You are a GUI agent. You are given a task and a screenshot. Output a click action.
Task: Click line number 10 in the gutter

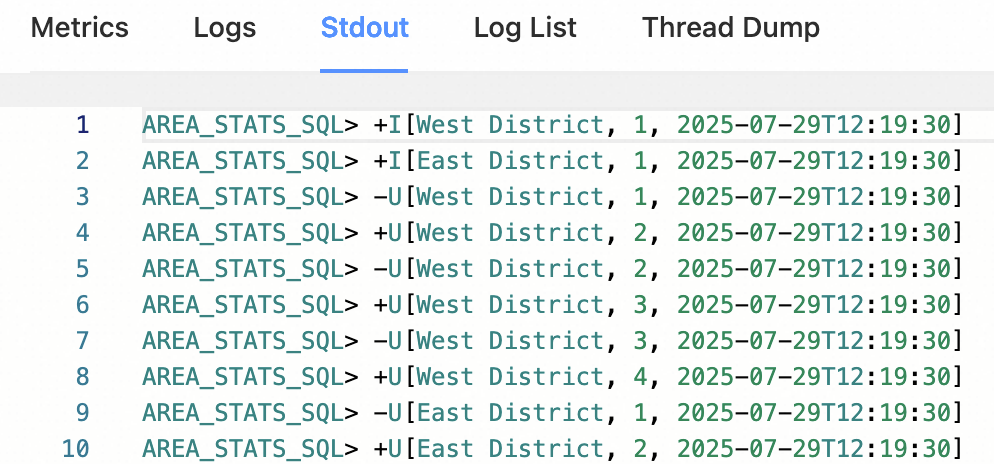click(x=76, y=449)
